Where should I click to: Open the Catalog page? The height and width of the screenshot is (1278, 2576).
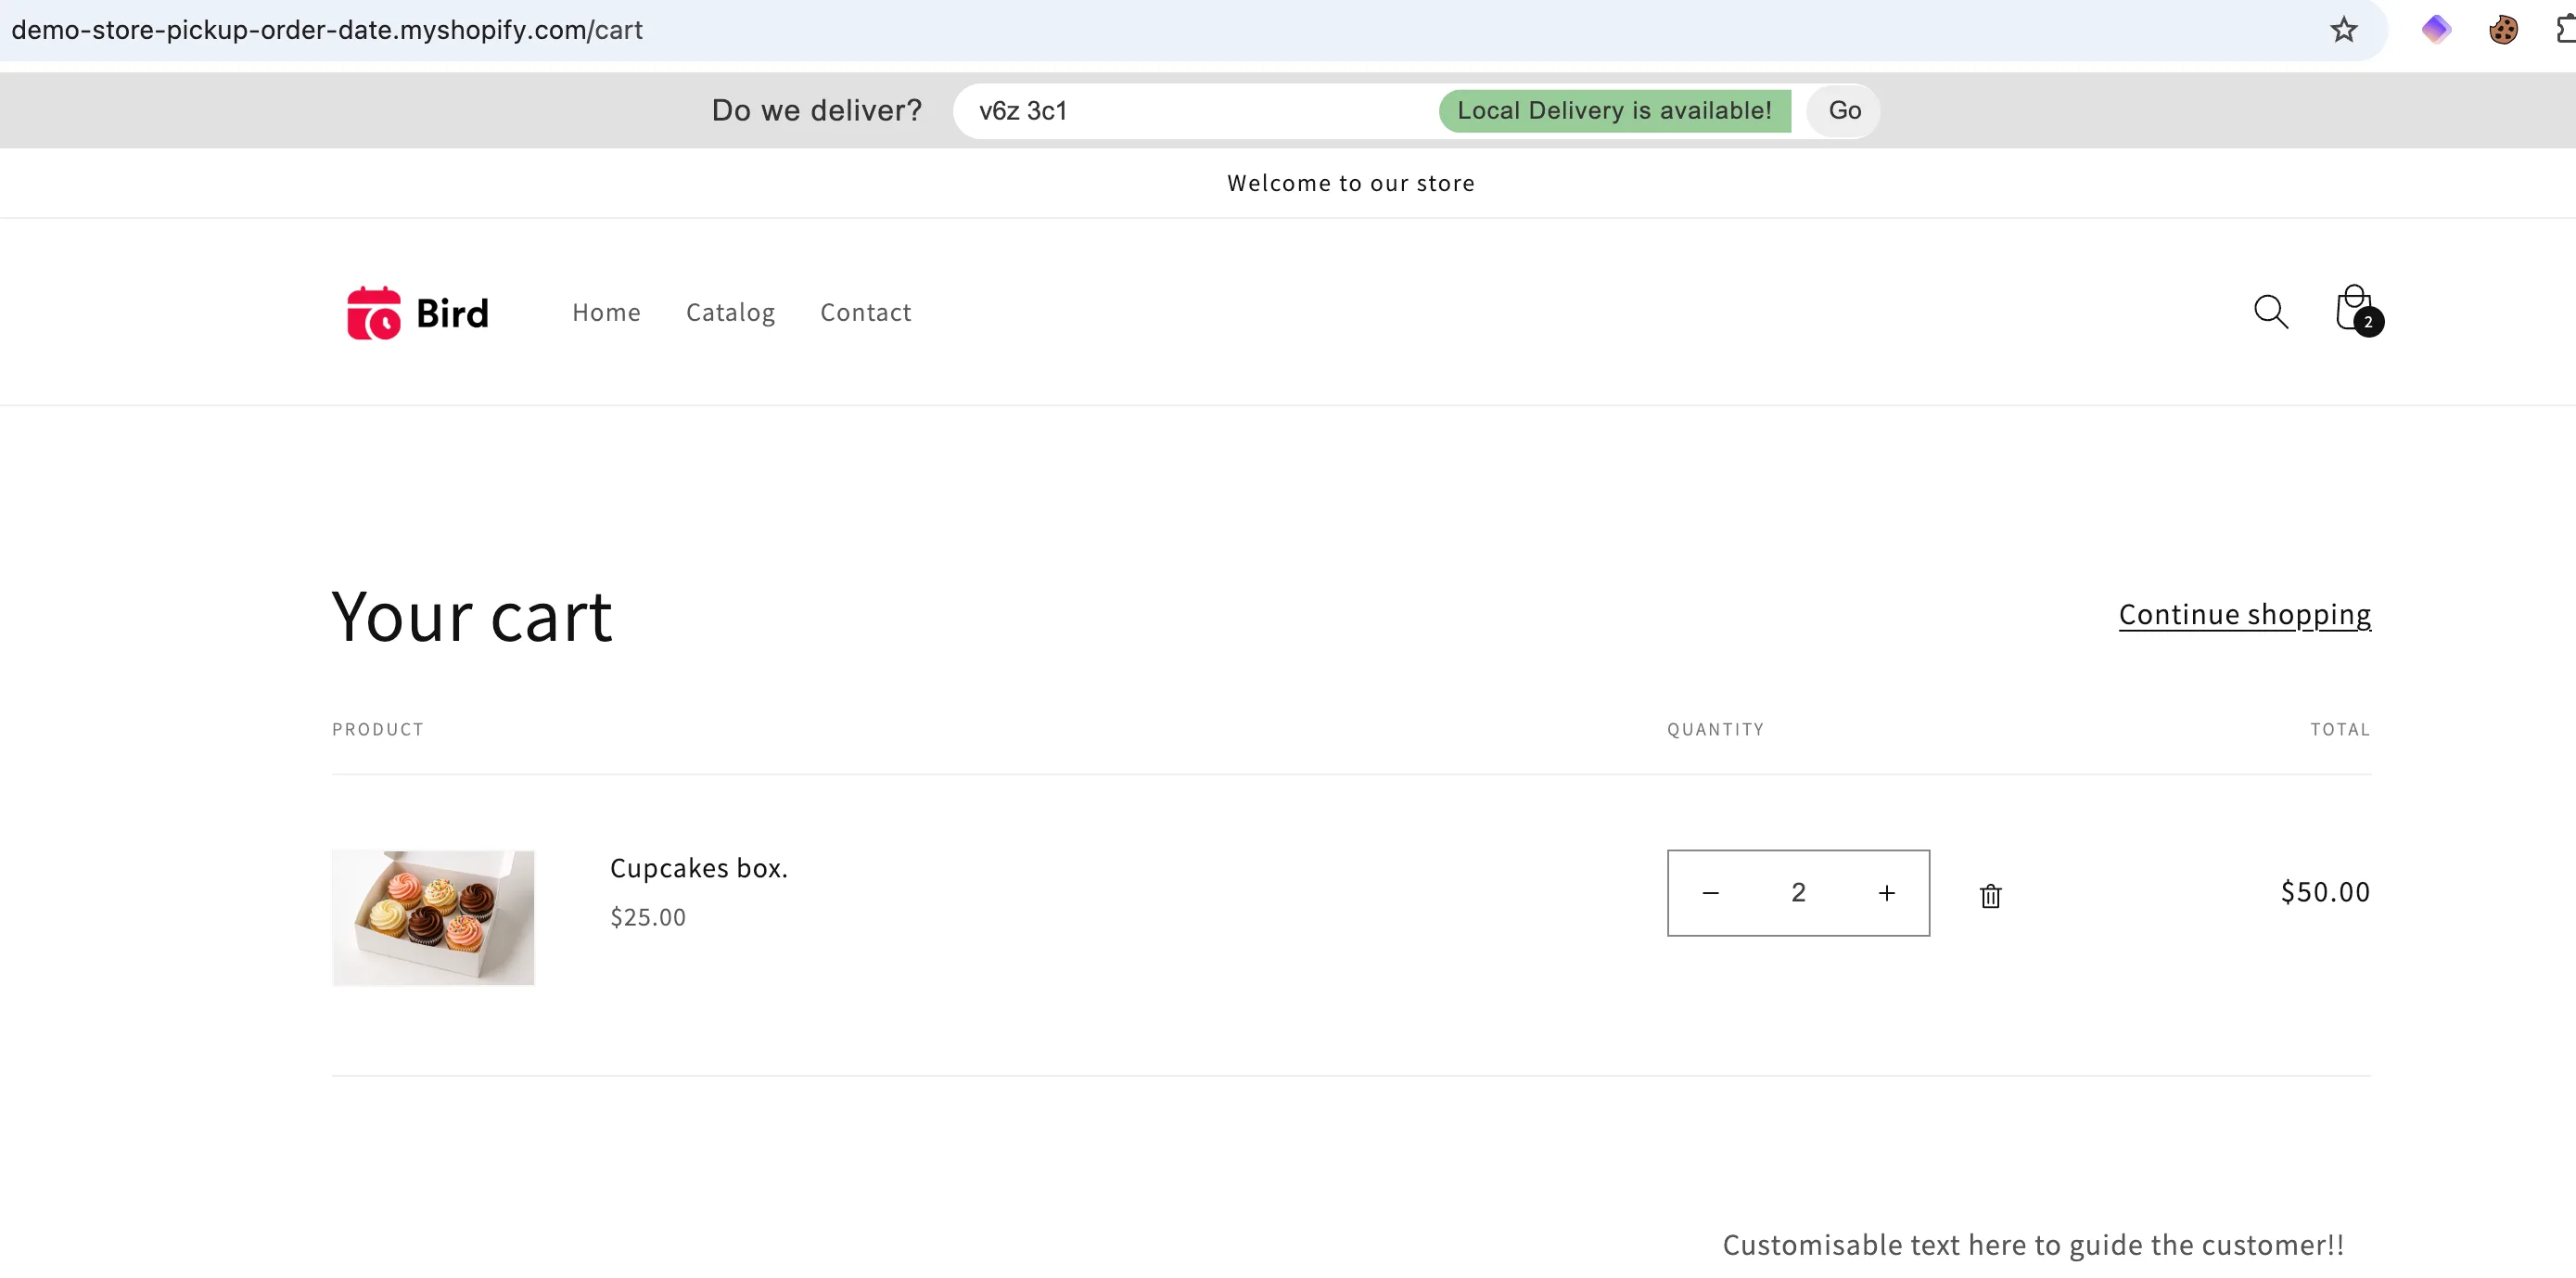730,312
